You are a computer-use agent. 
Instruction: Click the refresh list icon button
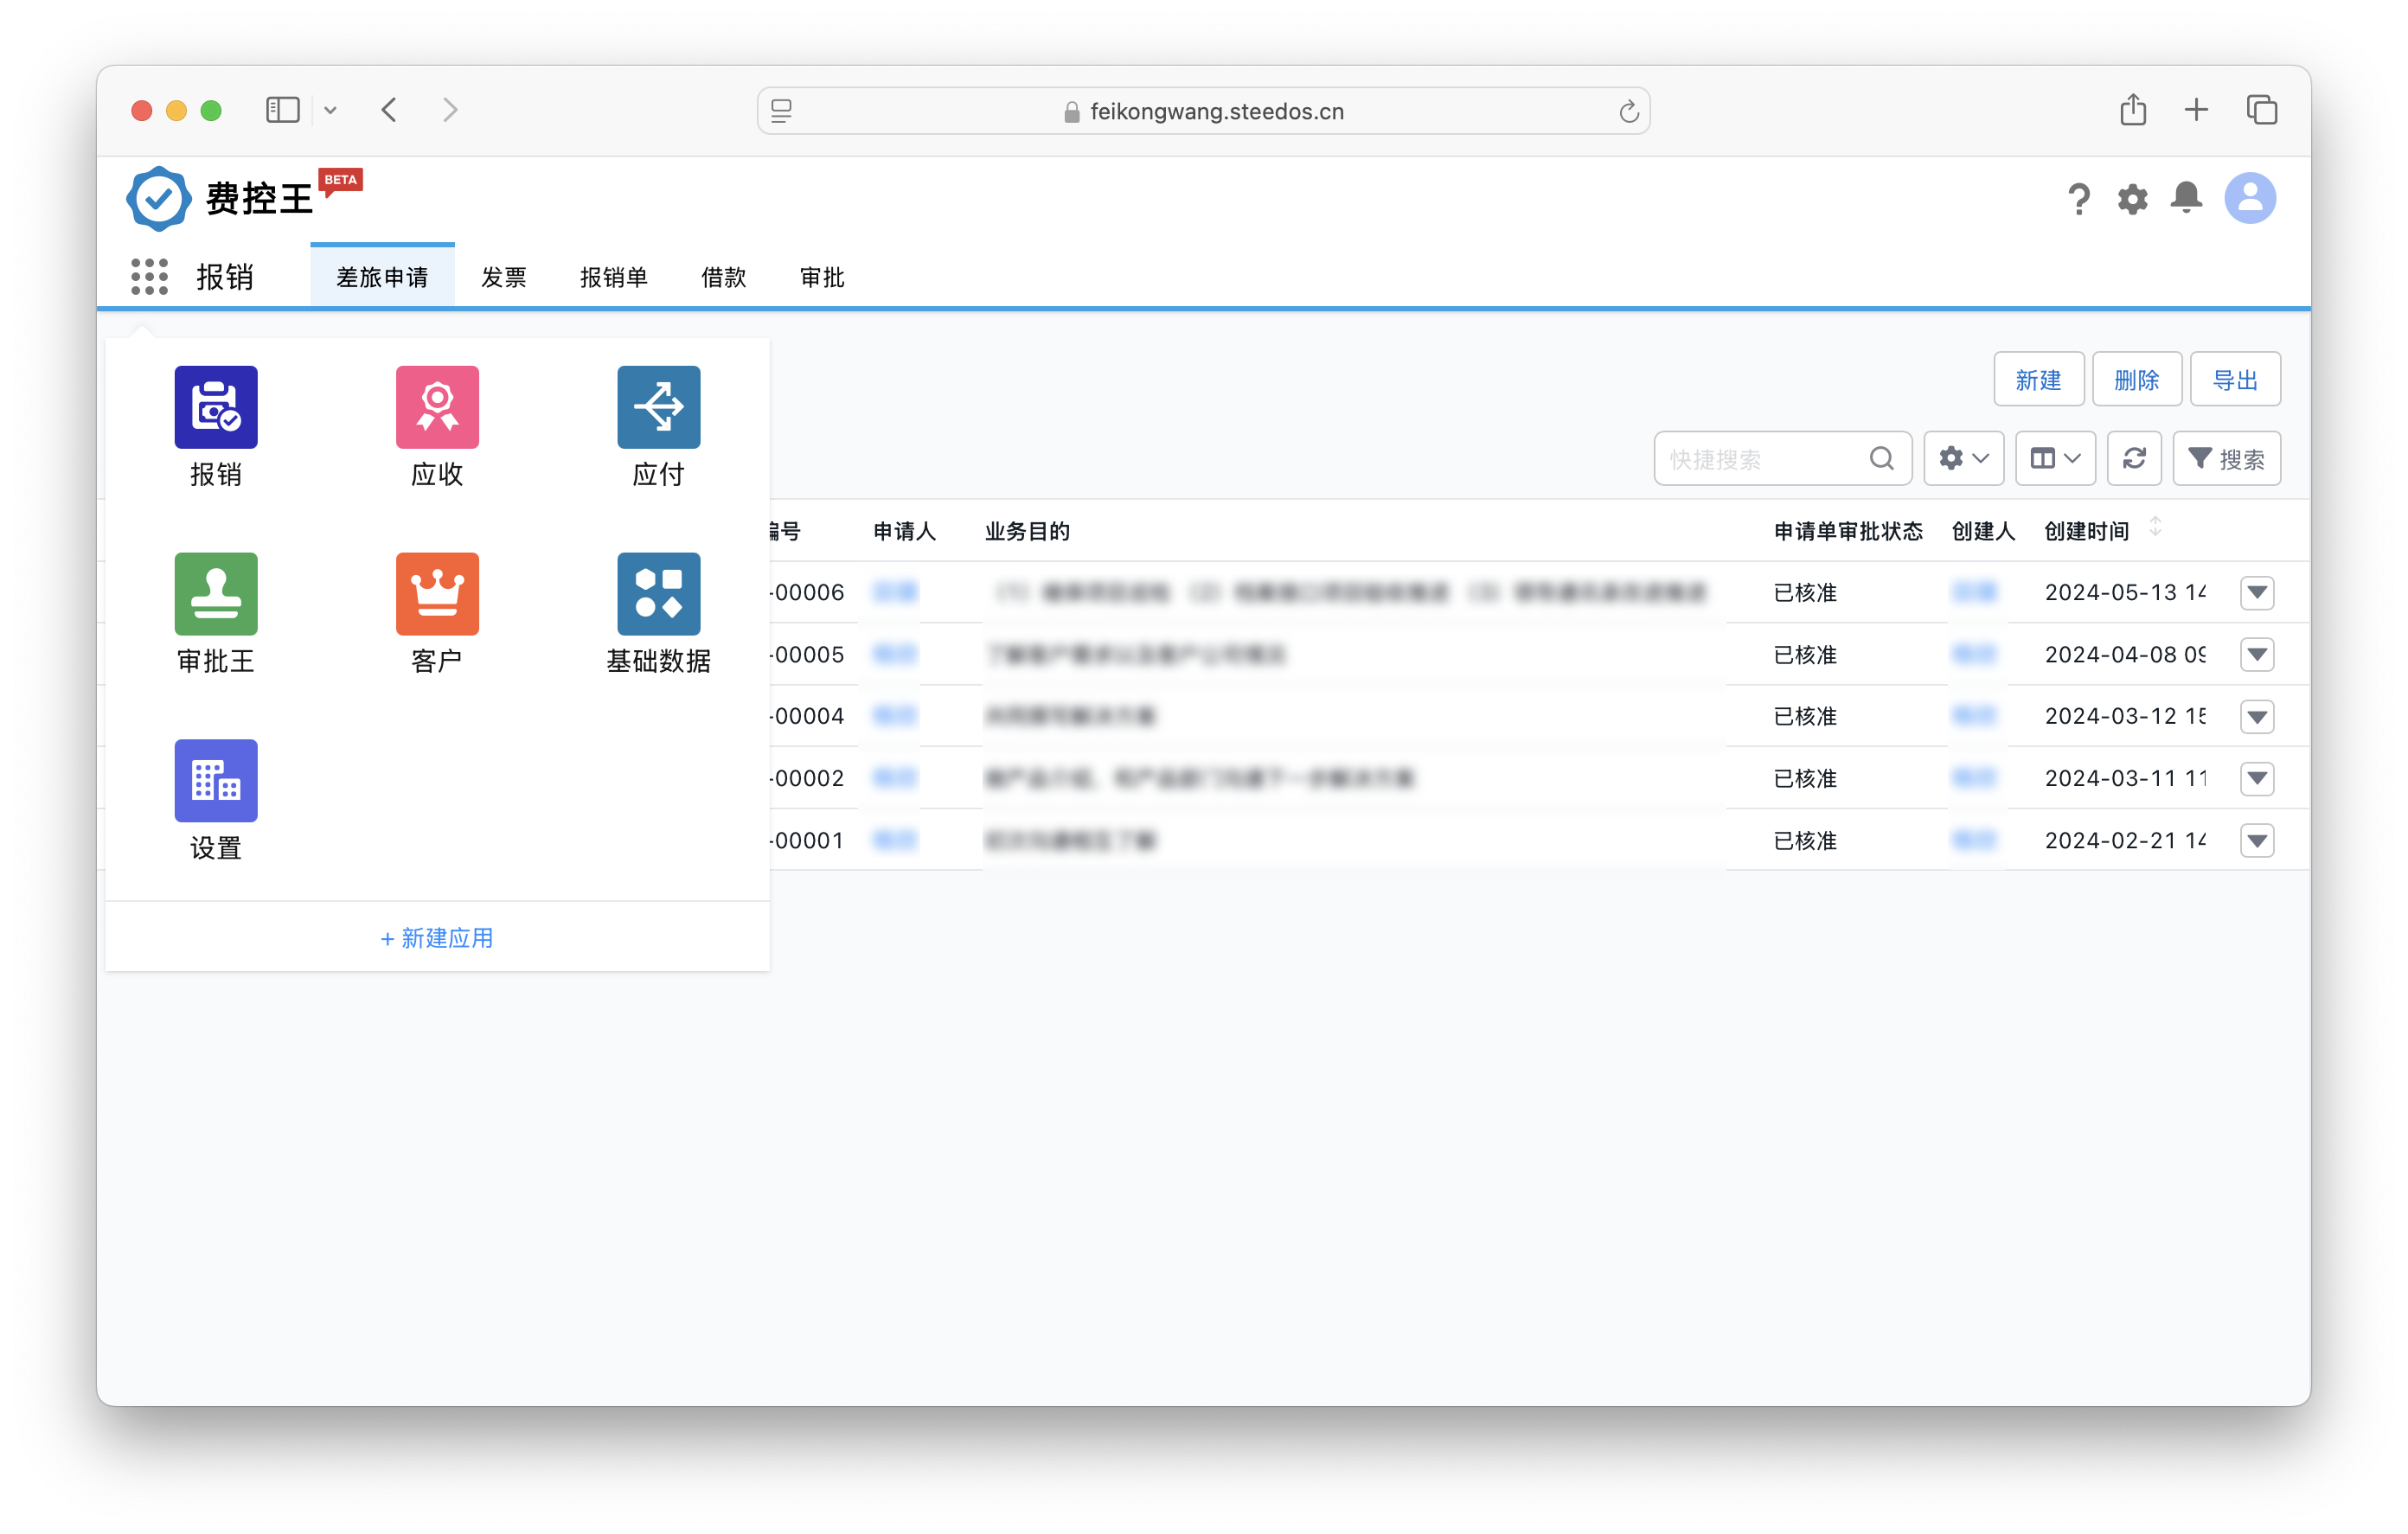point(2134,459)
